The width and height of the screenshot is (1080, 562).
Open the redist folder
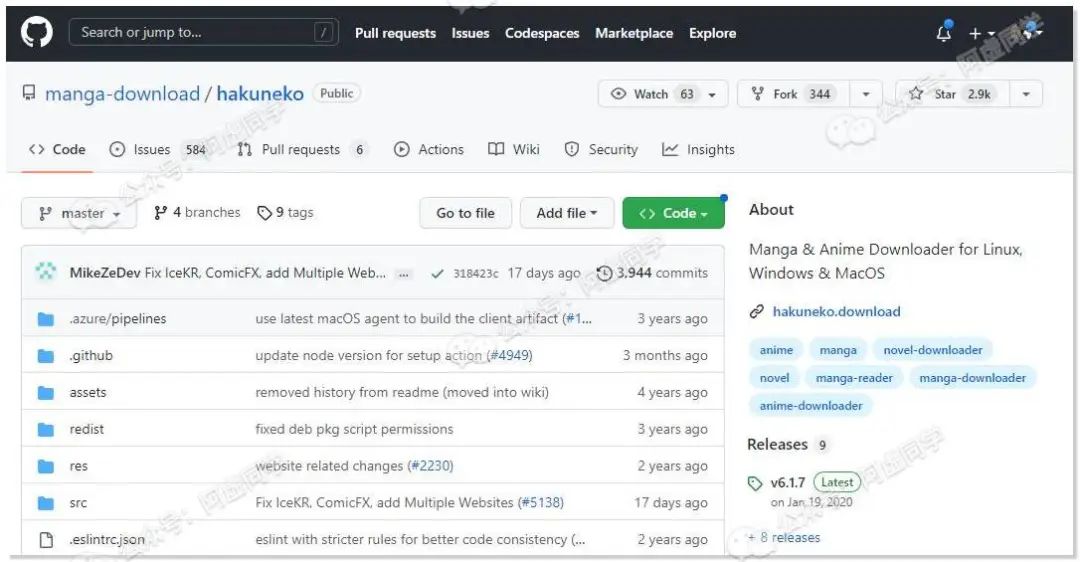[x=87, y=429]
